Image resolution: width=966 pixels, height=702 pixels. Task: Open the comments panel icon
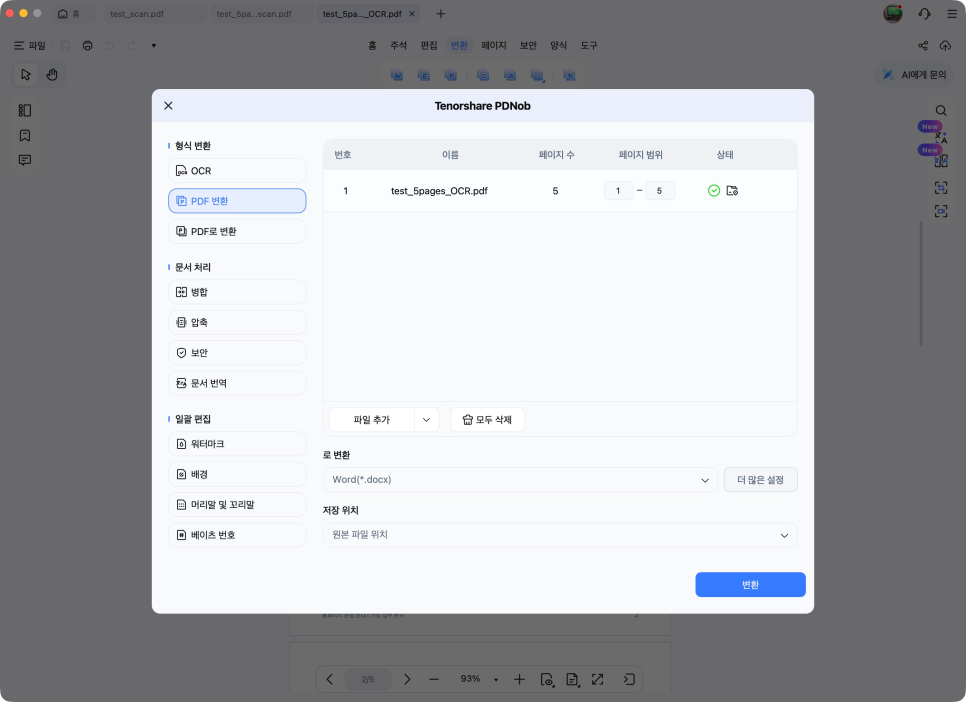[25, 160]
